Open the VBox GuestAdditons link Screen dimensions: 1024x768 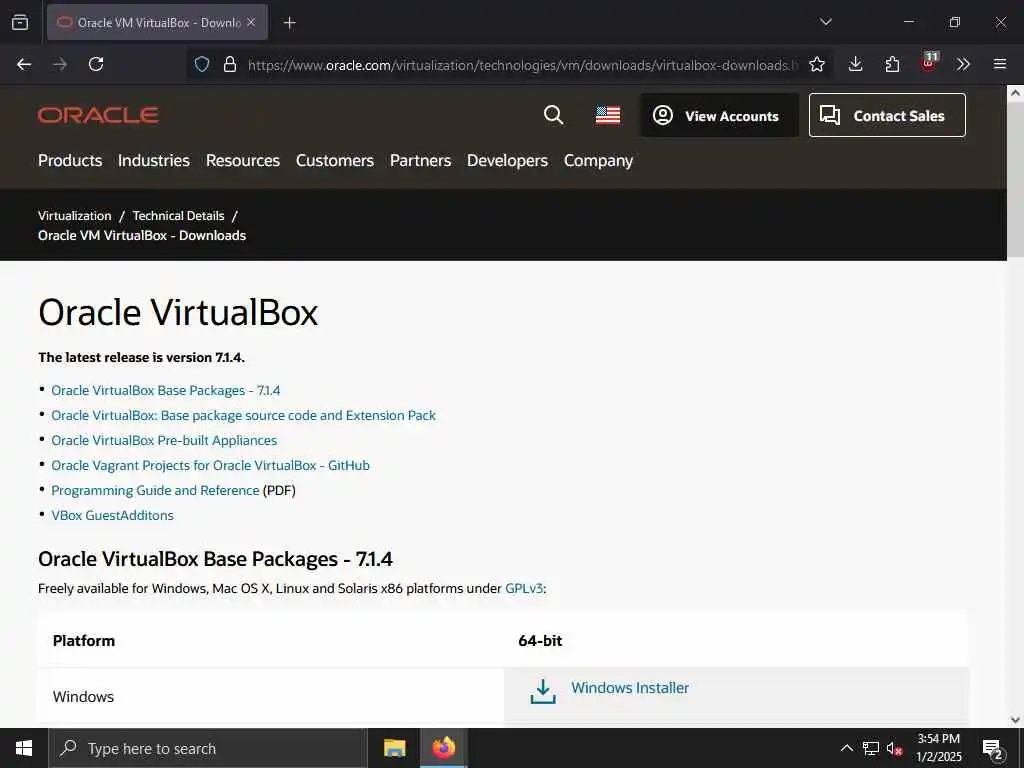pyautogui.click(x=112, y=515)
